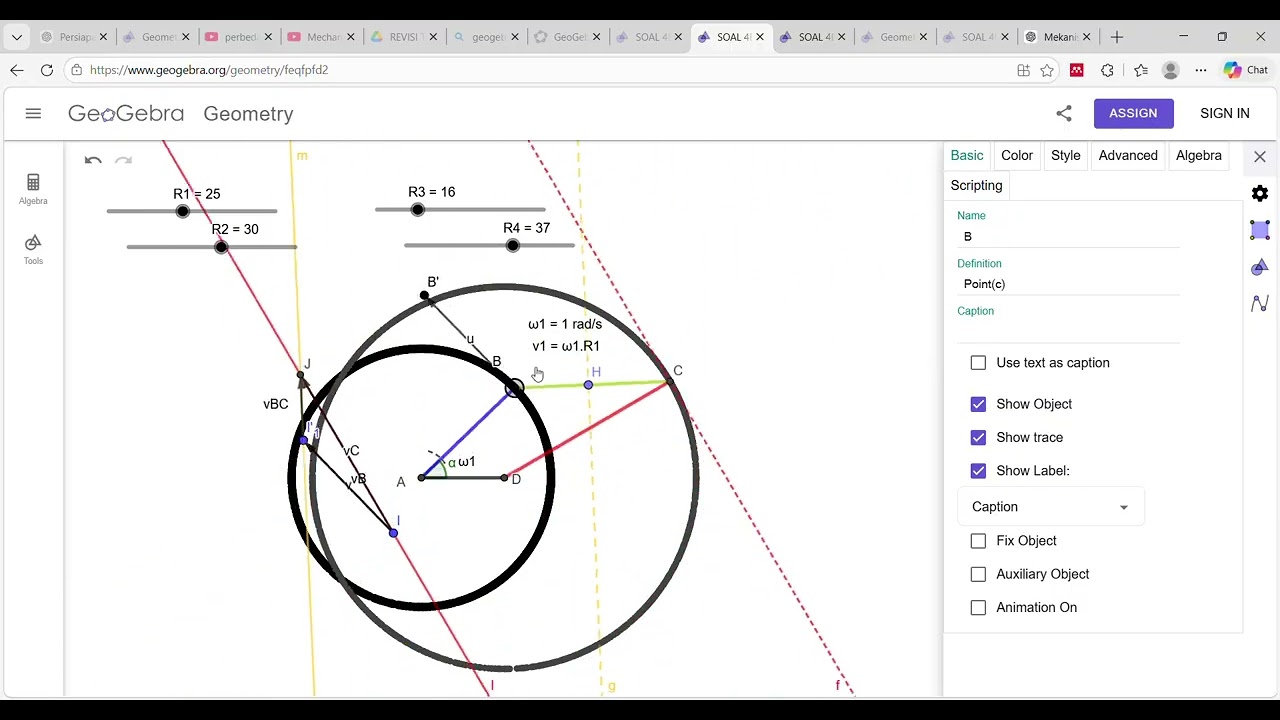Open the graphics view properties icon
The width and height of the screenshot is (1280, 720).
point(1260,230)
